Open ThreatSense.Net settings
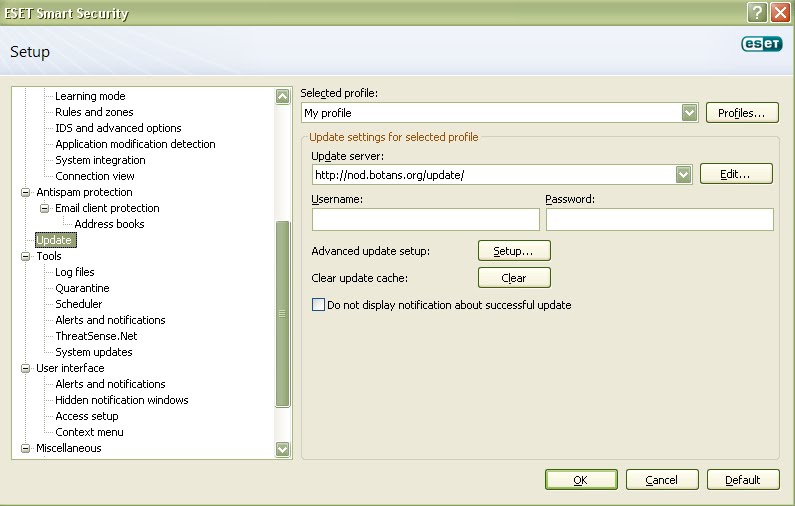Image resolution: width=795 pixels, height=506 pixels. click(x=96, y=336)
